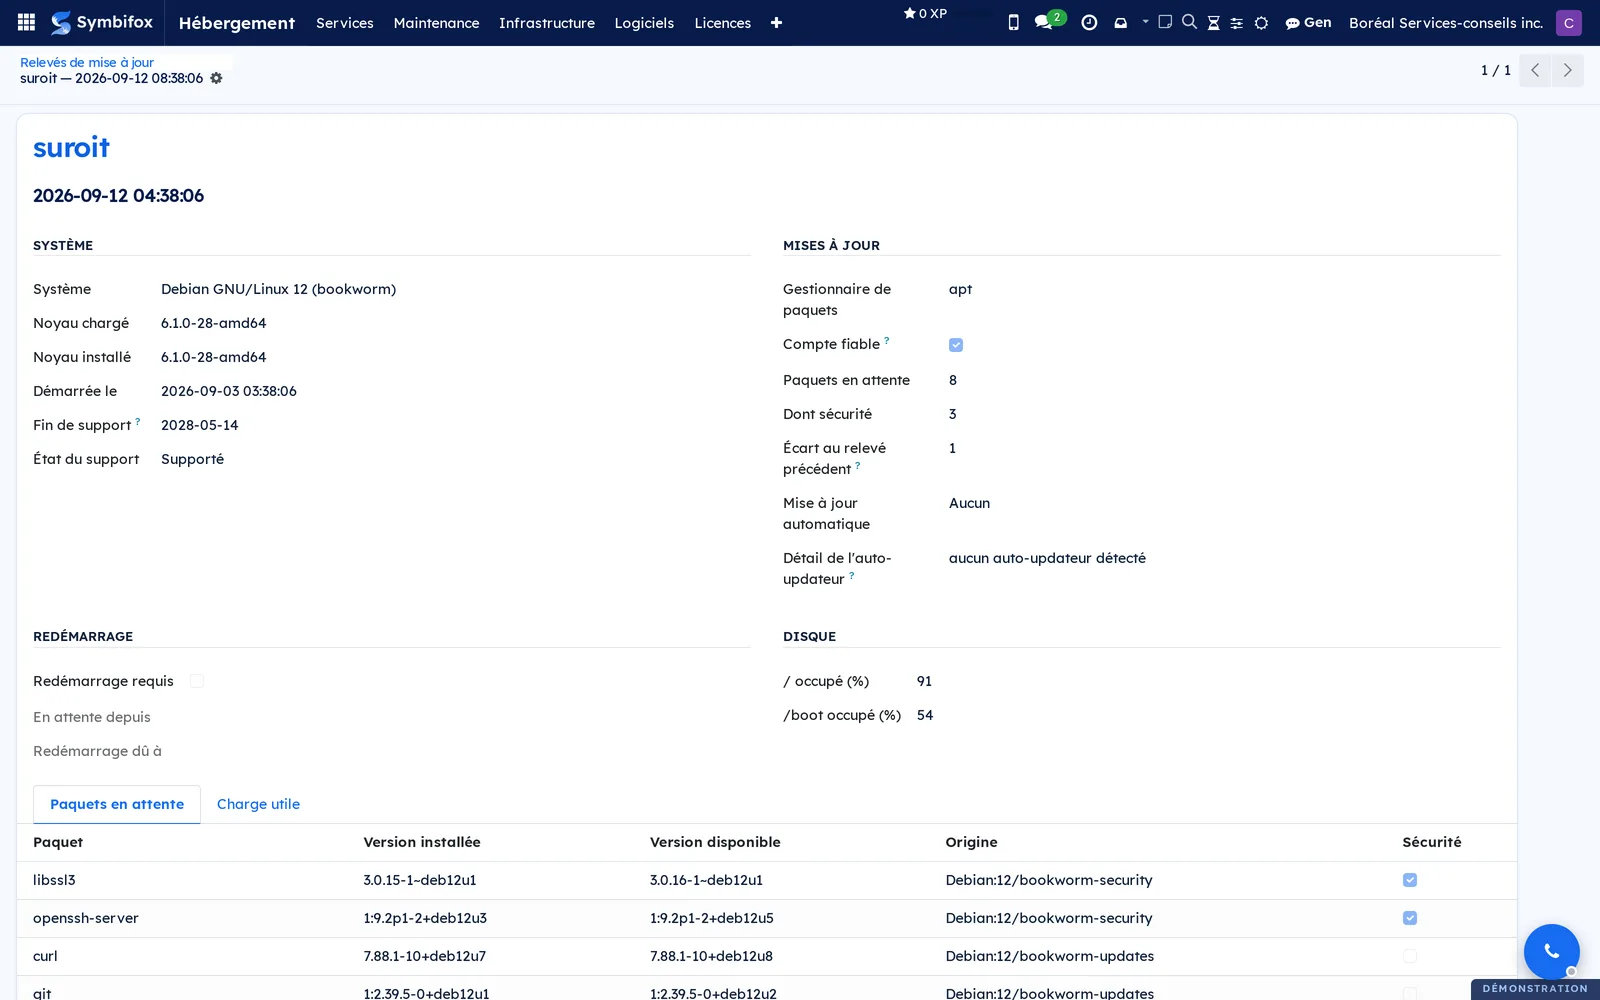Click the Gestionnaire de paquets value apt
1600x1000 pixels.
coord(960,289)
